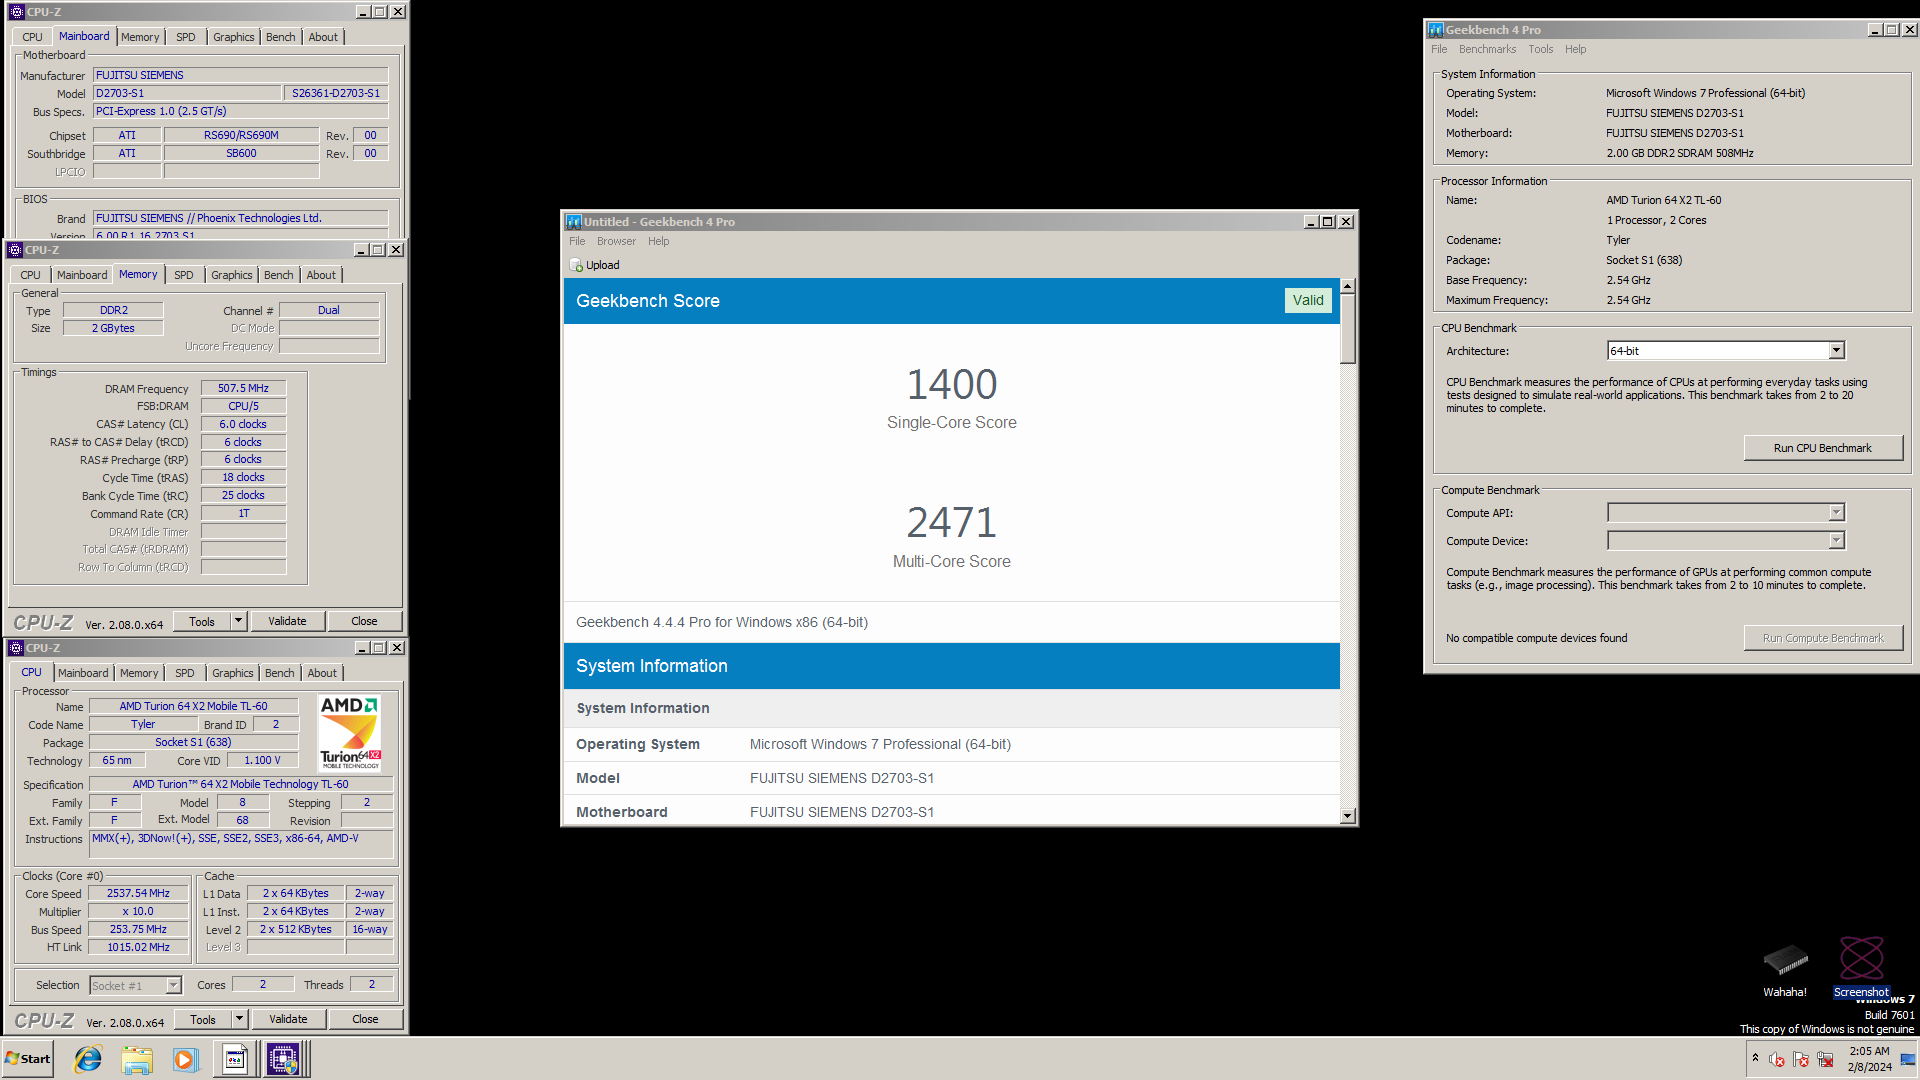Switch to Bench tab in bottom CPU-Z window
Screen dimensions: 1920x1080
(x=280, y=673)
